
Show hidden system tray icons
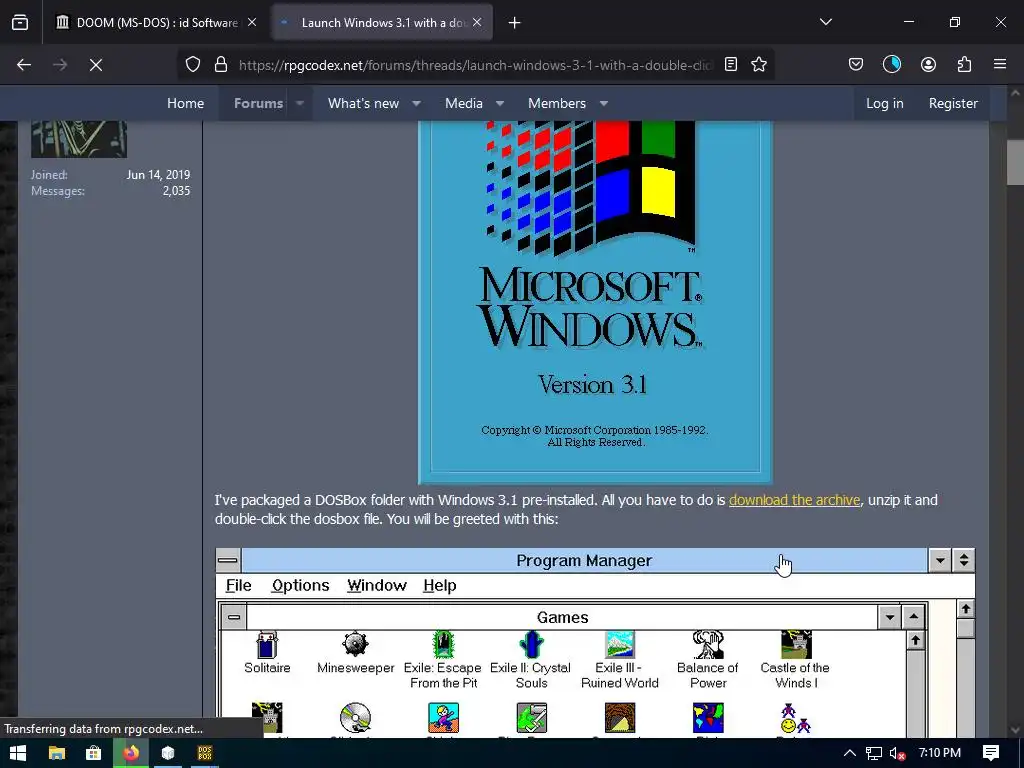(850, 753)
